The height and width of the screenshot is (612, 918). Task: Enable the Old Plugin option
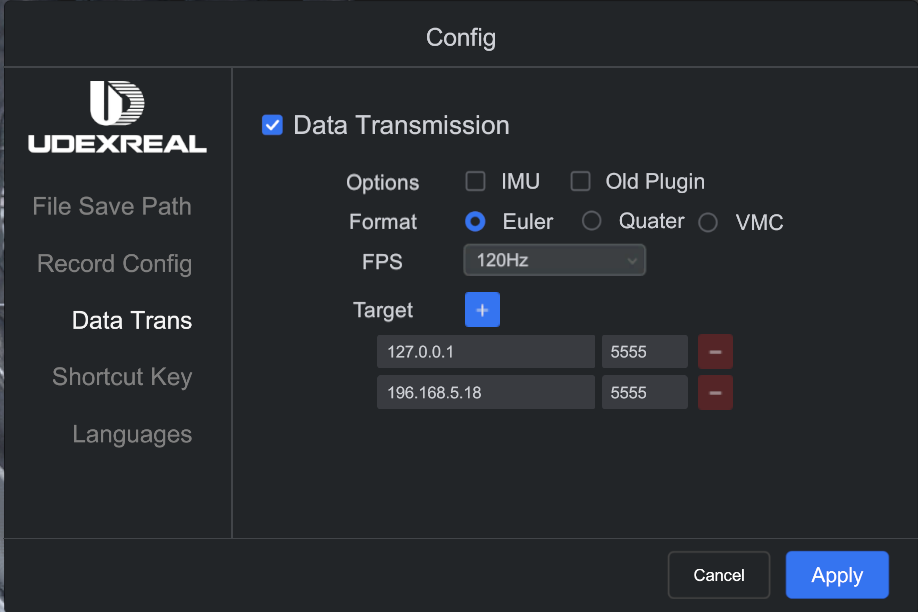click(580, 181)
